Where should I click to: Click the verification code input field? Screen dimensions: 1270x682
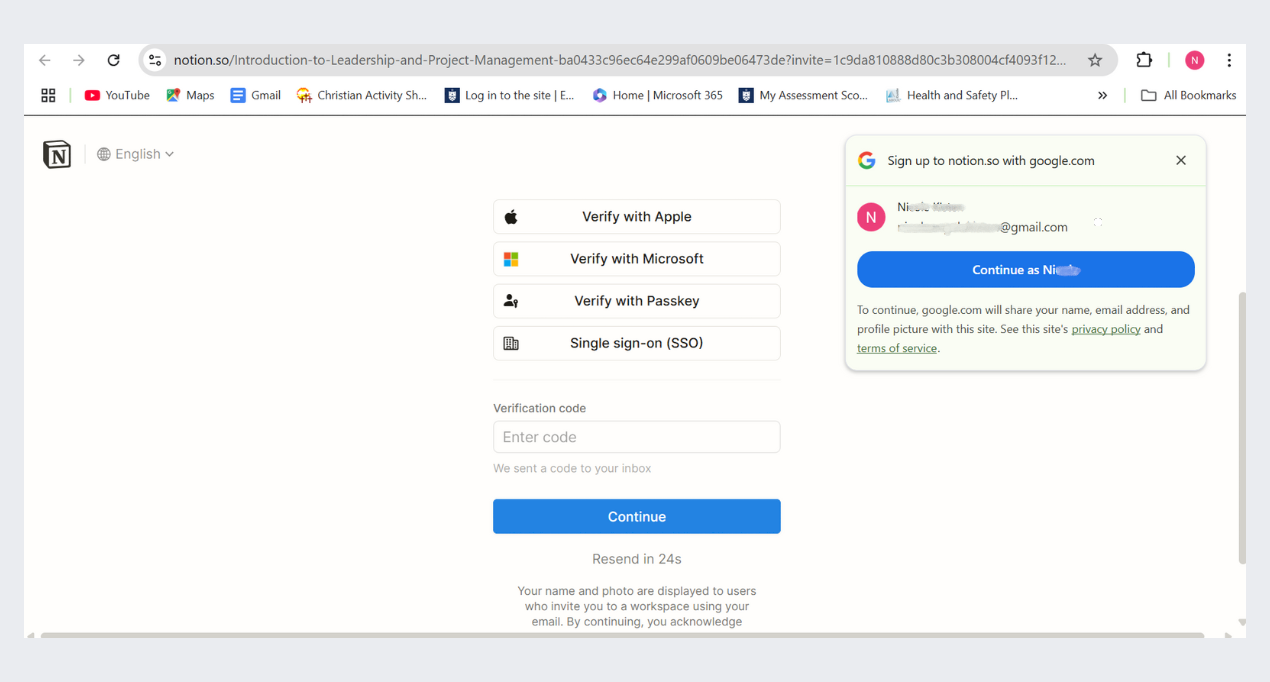636,437
